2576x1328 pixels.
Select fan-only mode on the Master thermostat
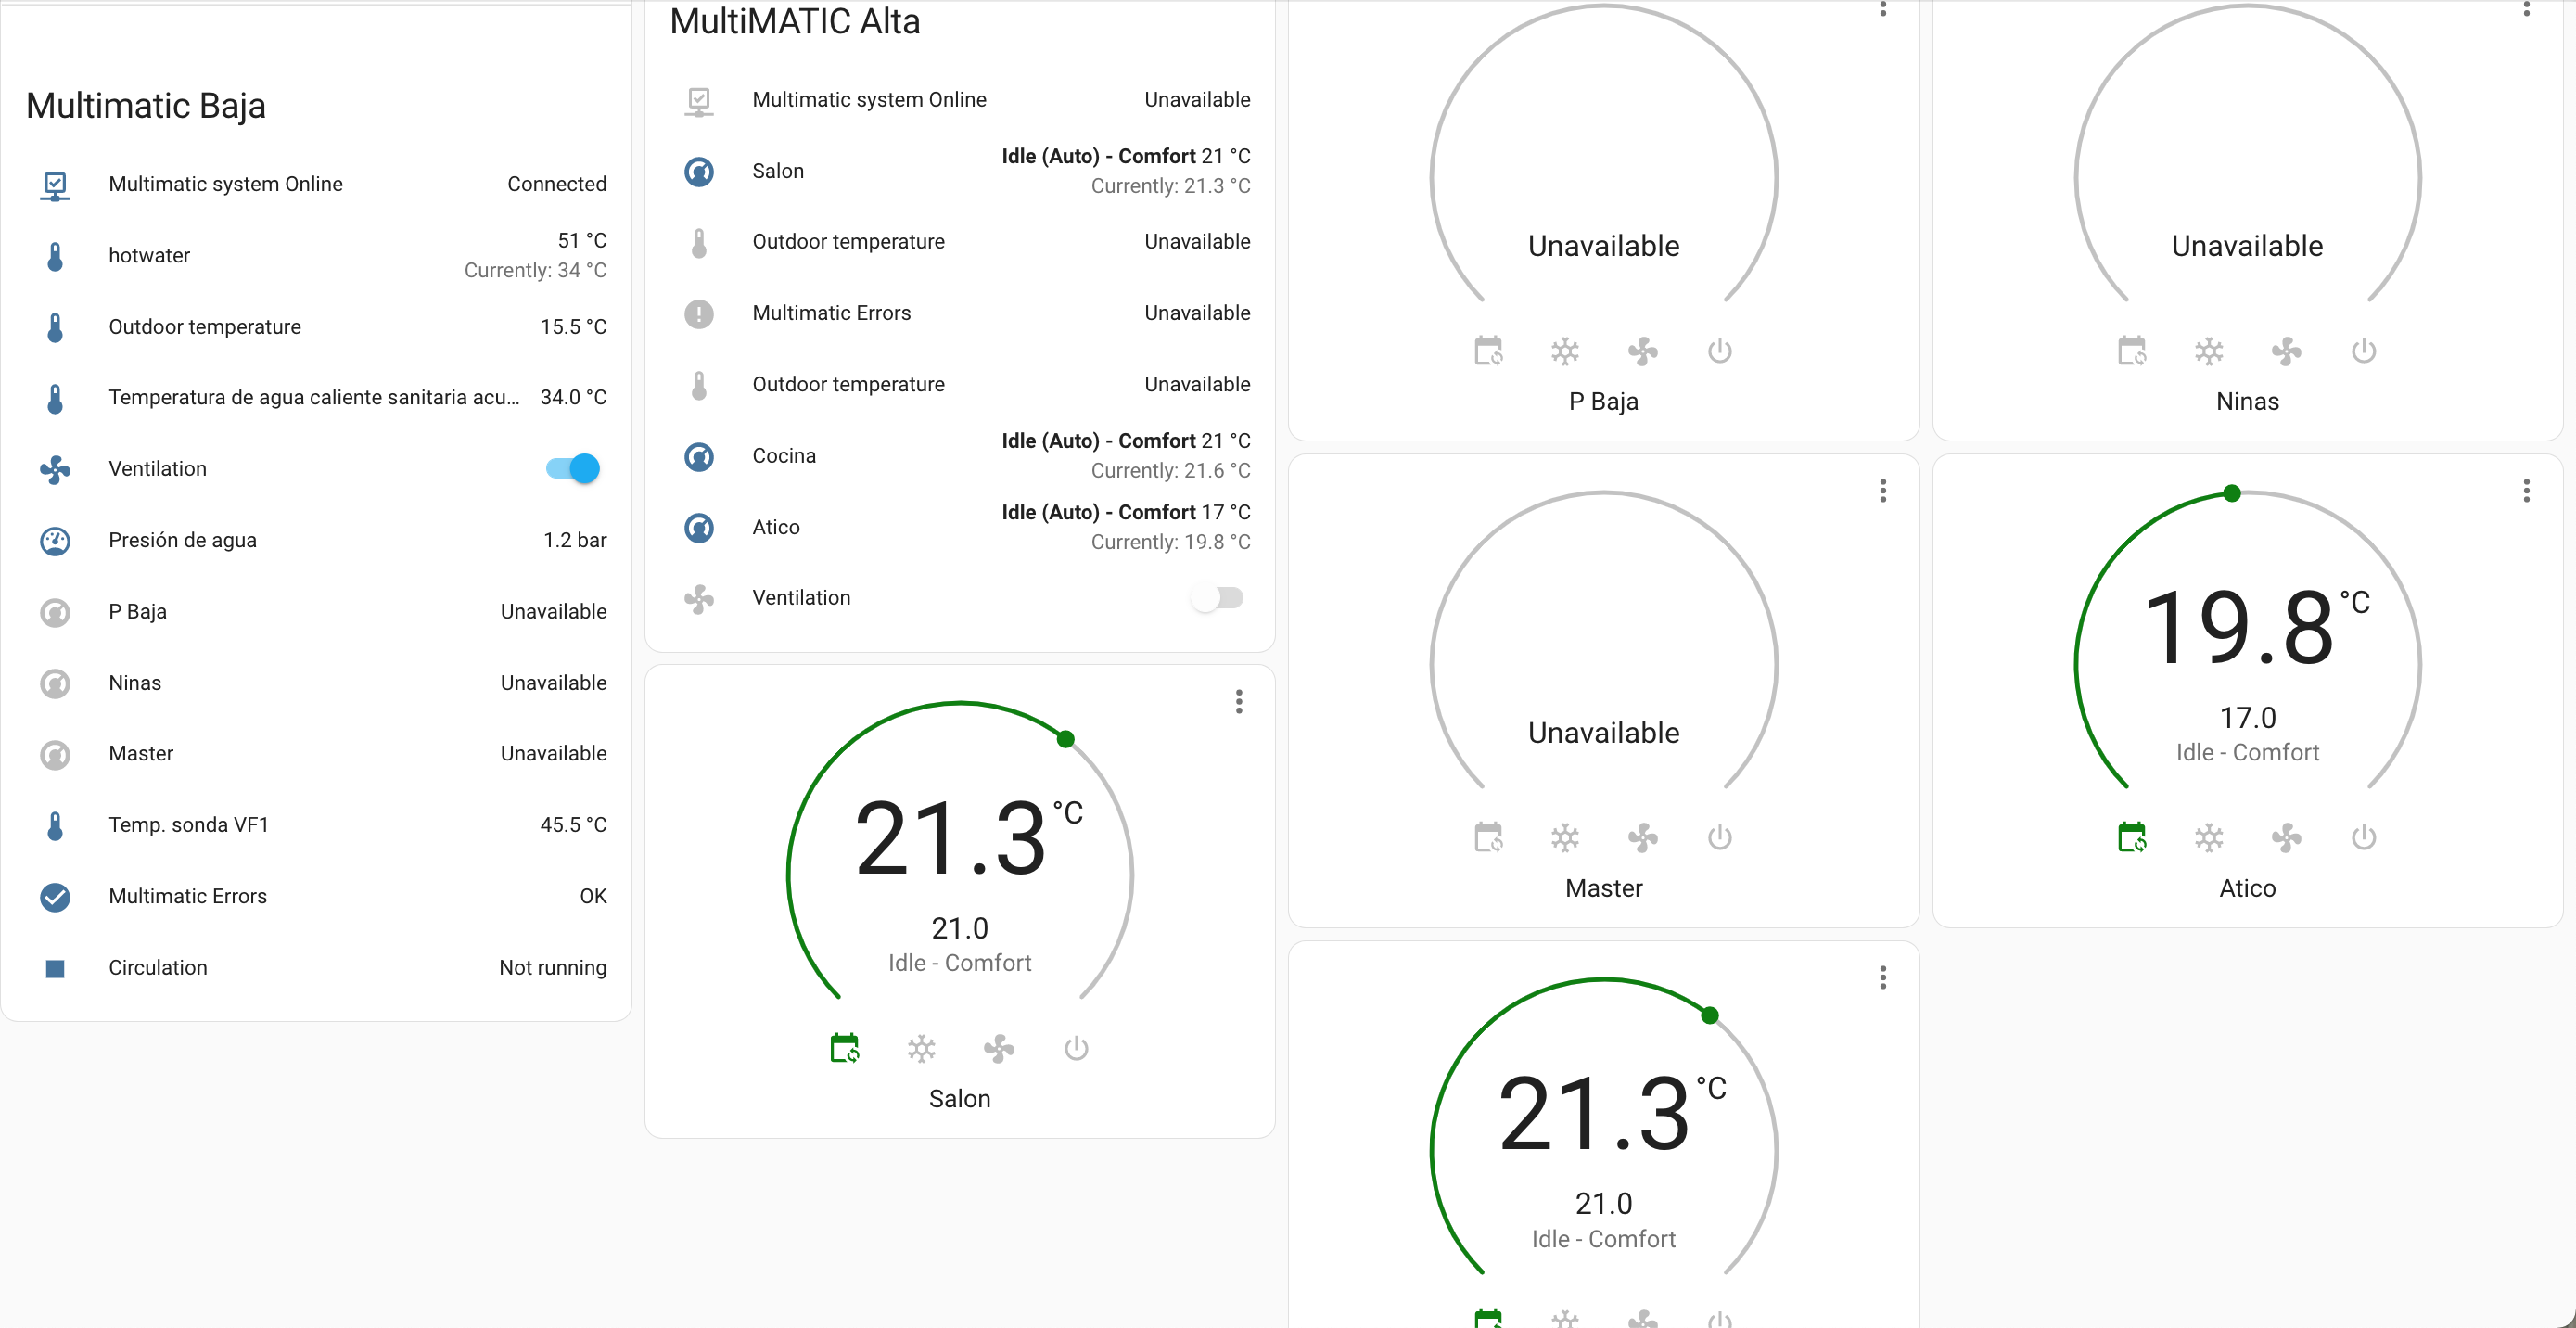pos(1641,837)
